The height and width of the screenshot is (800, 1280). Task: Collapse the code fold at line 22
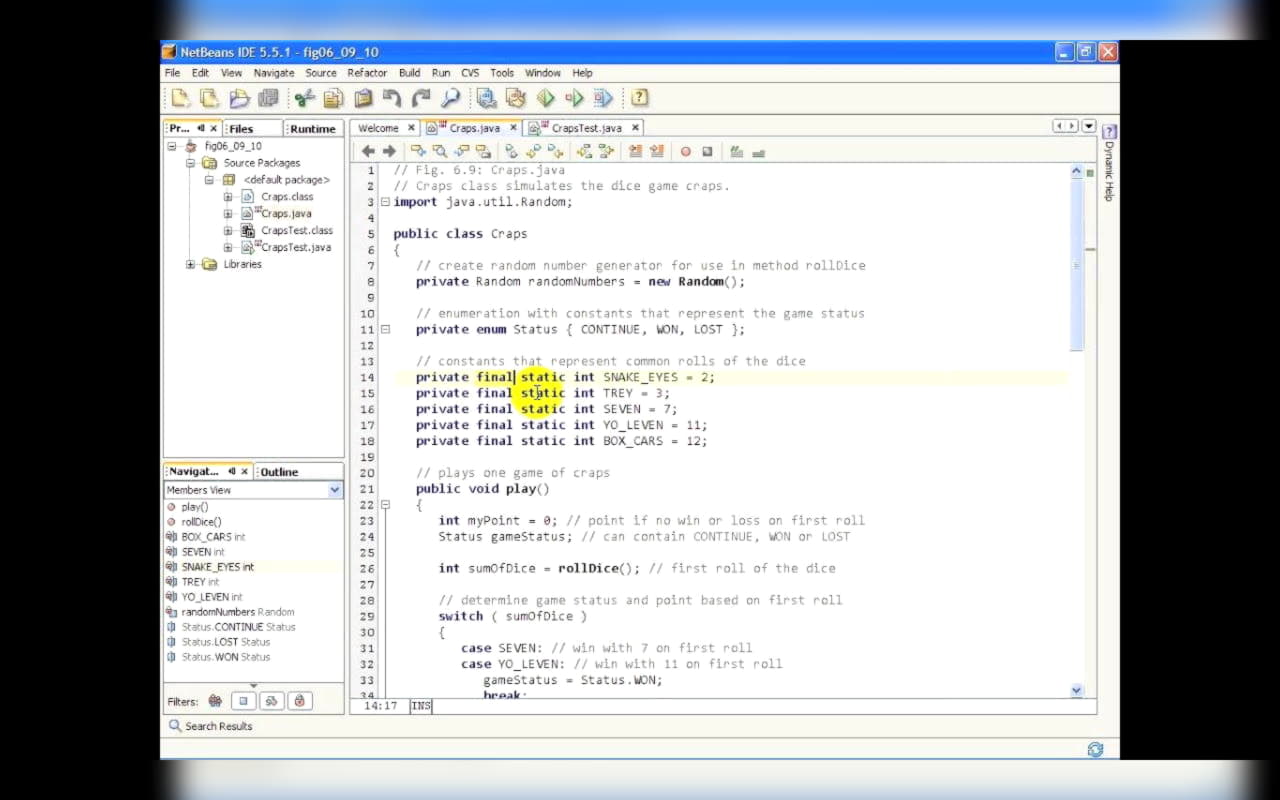pos(386,504)
